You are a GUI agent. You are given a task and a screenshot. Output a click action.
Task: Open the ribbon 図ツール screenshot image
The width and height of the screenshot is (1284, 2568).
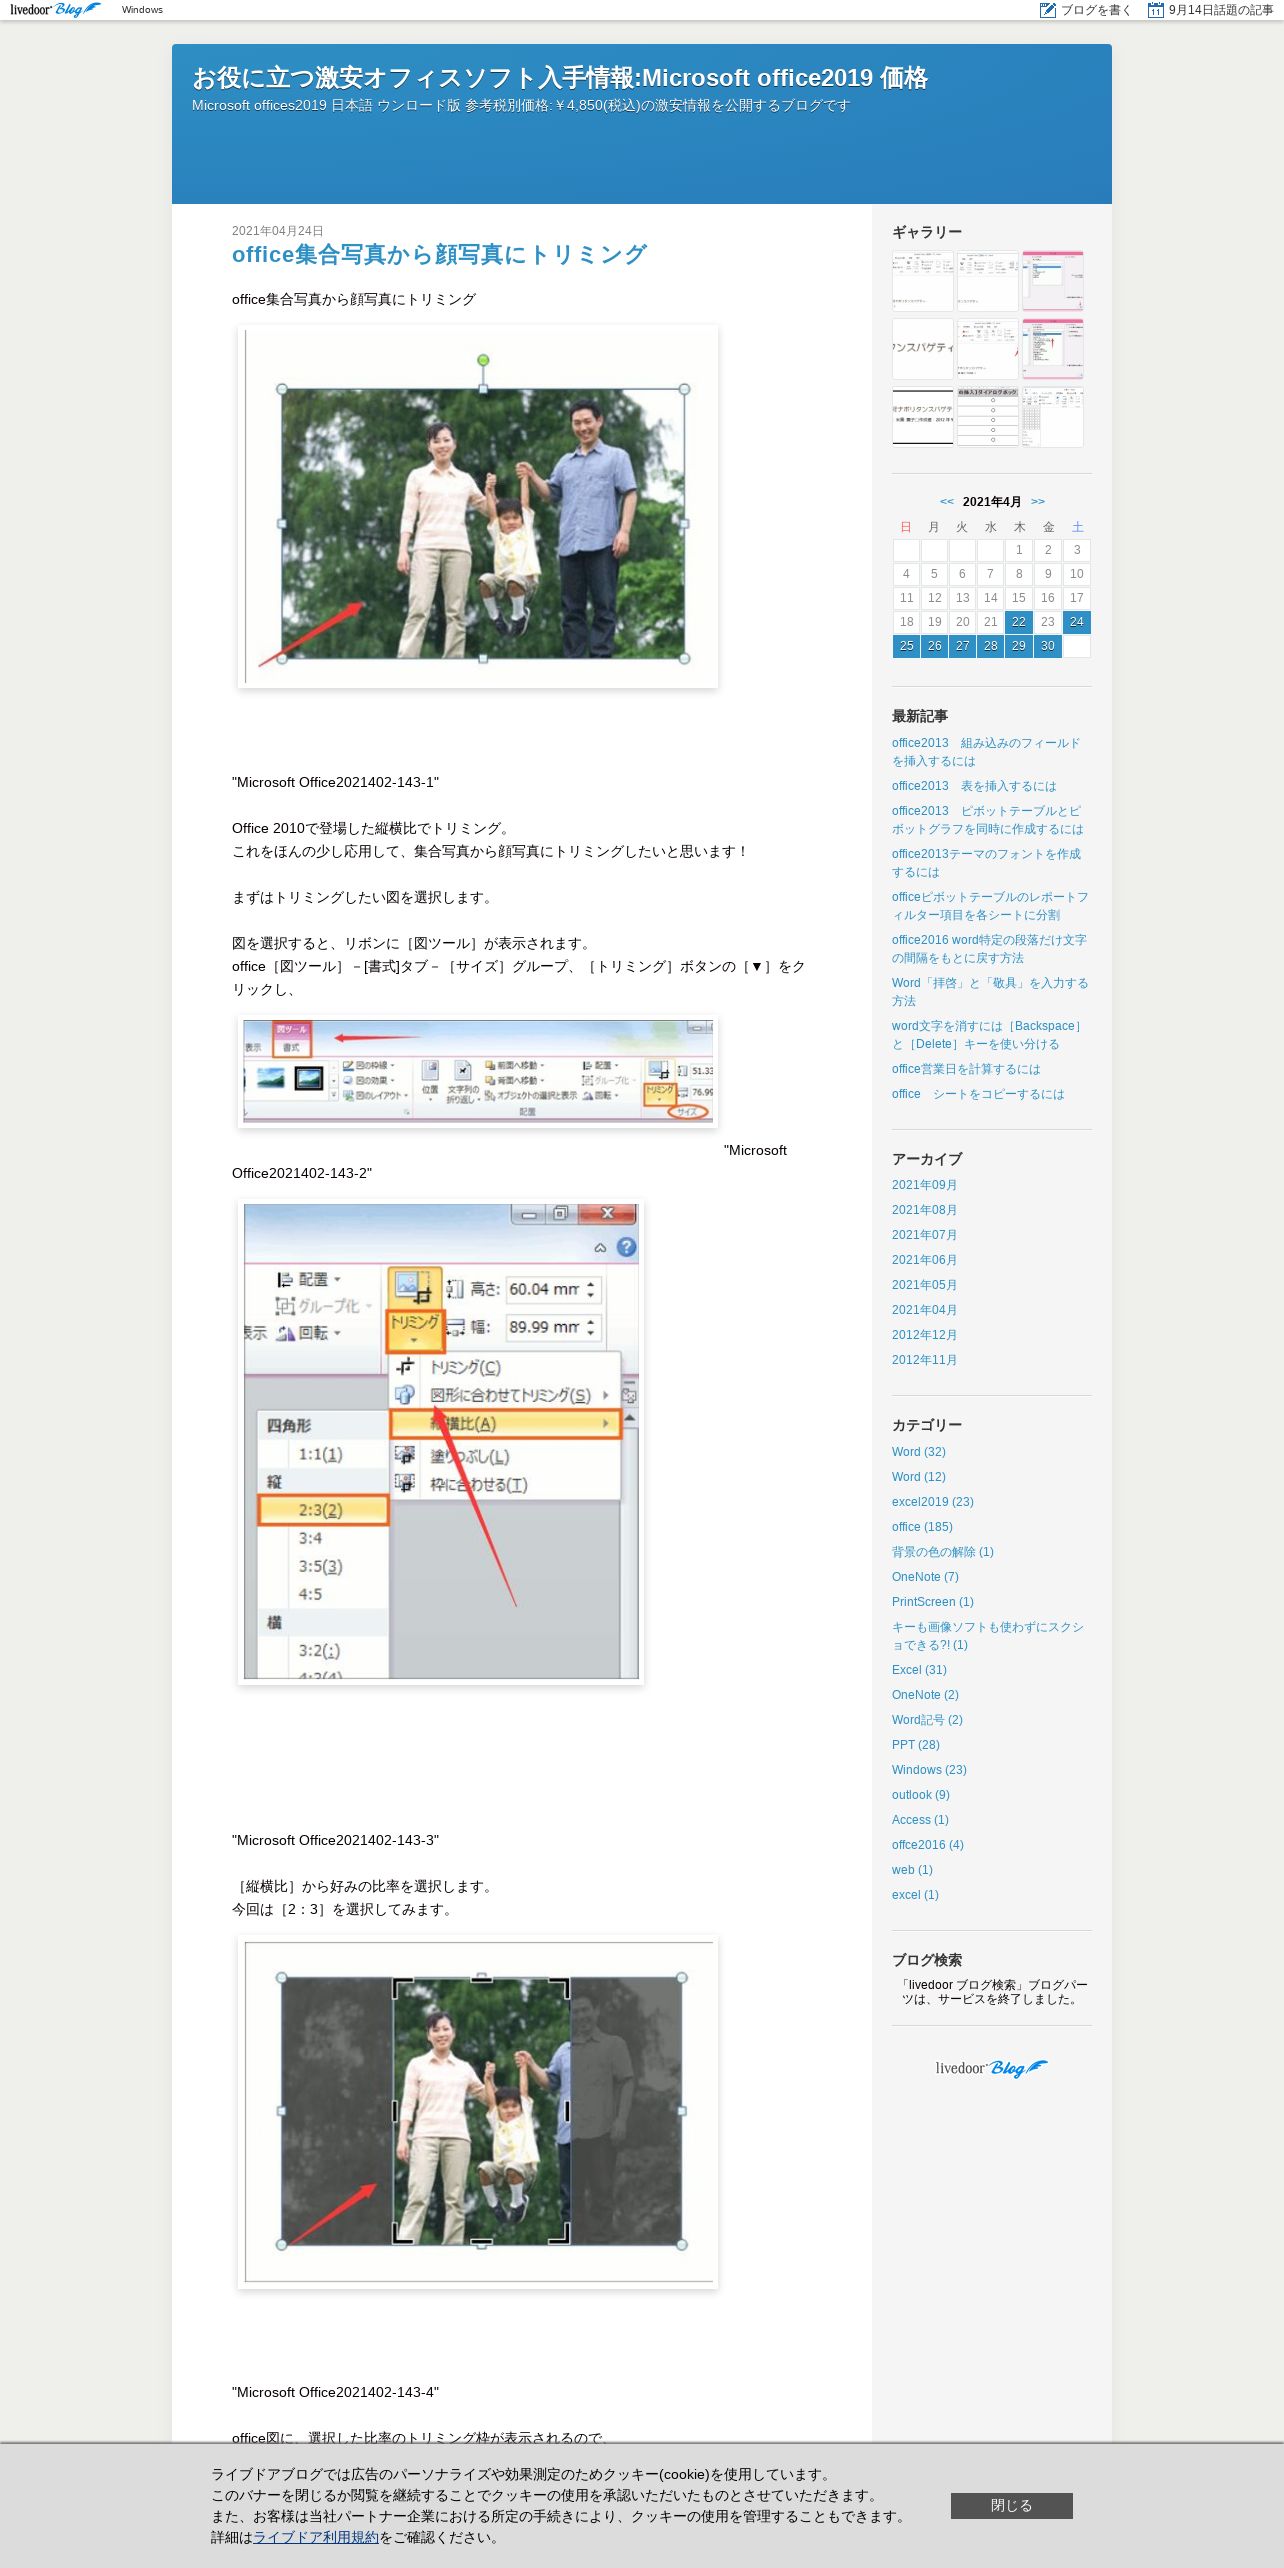click(478, 1072)
